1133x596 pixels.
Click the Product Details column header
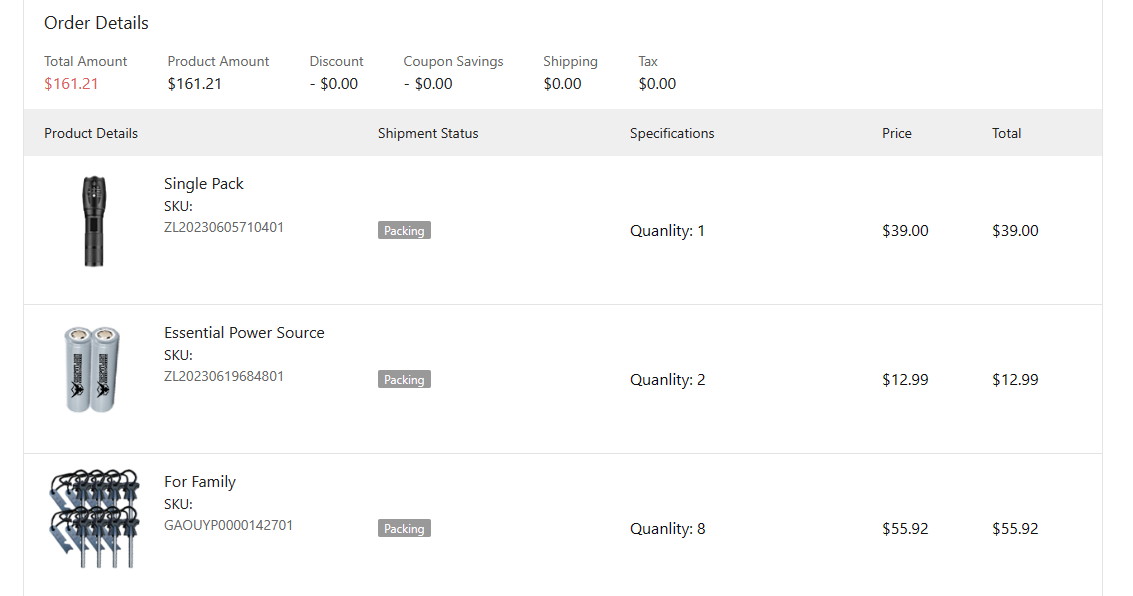coord(91,133)
